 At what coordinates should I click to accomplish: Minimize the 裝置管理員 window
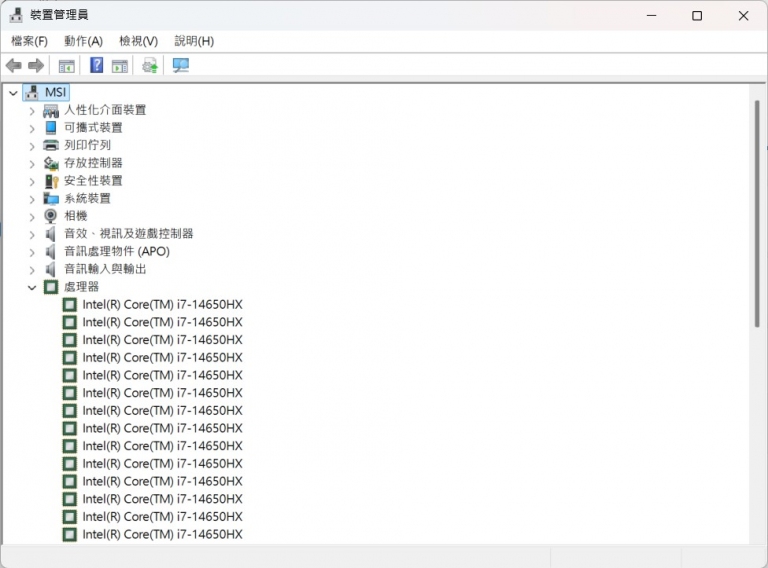(651, 16)
